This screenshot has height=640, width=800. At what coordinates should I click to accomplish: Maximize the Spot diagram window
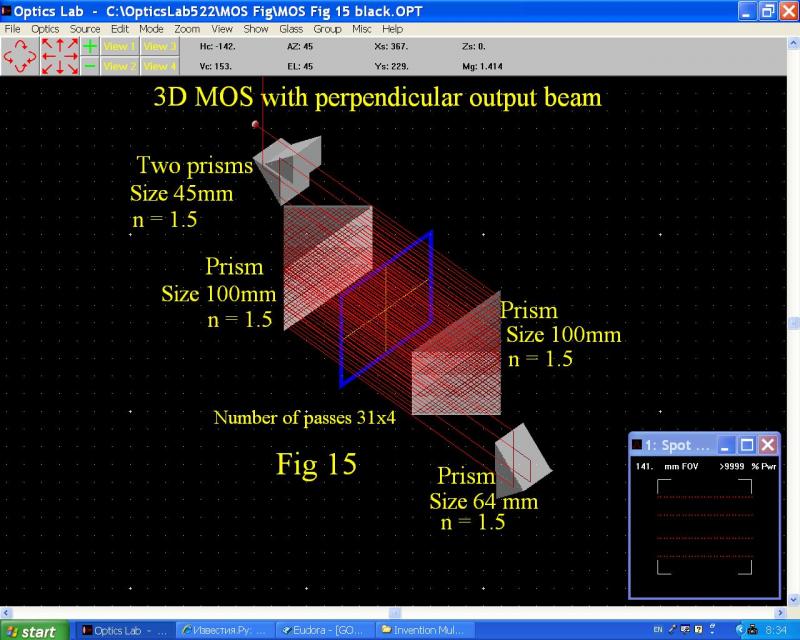[747, 444]
